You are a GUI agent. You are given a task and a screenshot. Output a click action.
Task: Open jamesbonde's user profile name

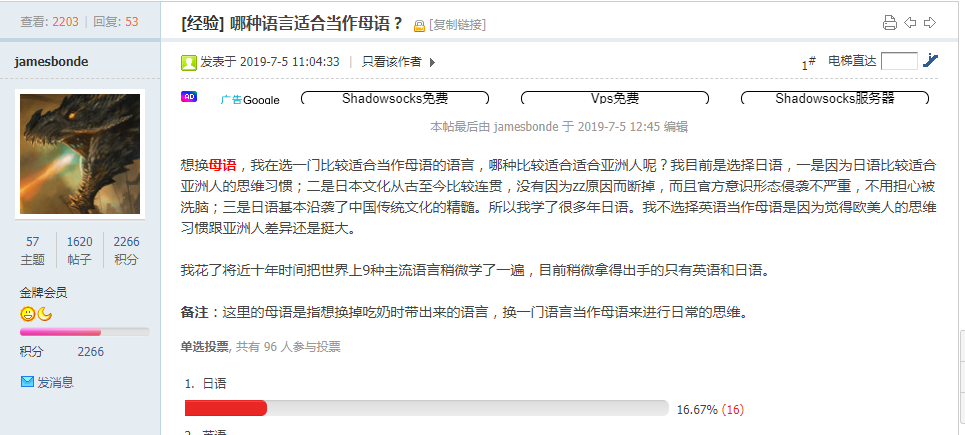tap(51, 62)
